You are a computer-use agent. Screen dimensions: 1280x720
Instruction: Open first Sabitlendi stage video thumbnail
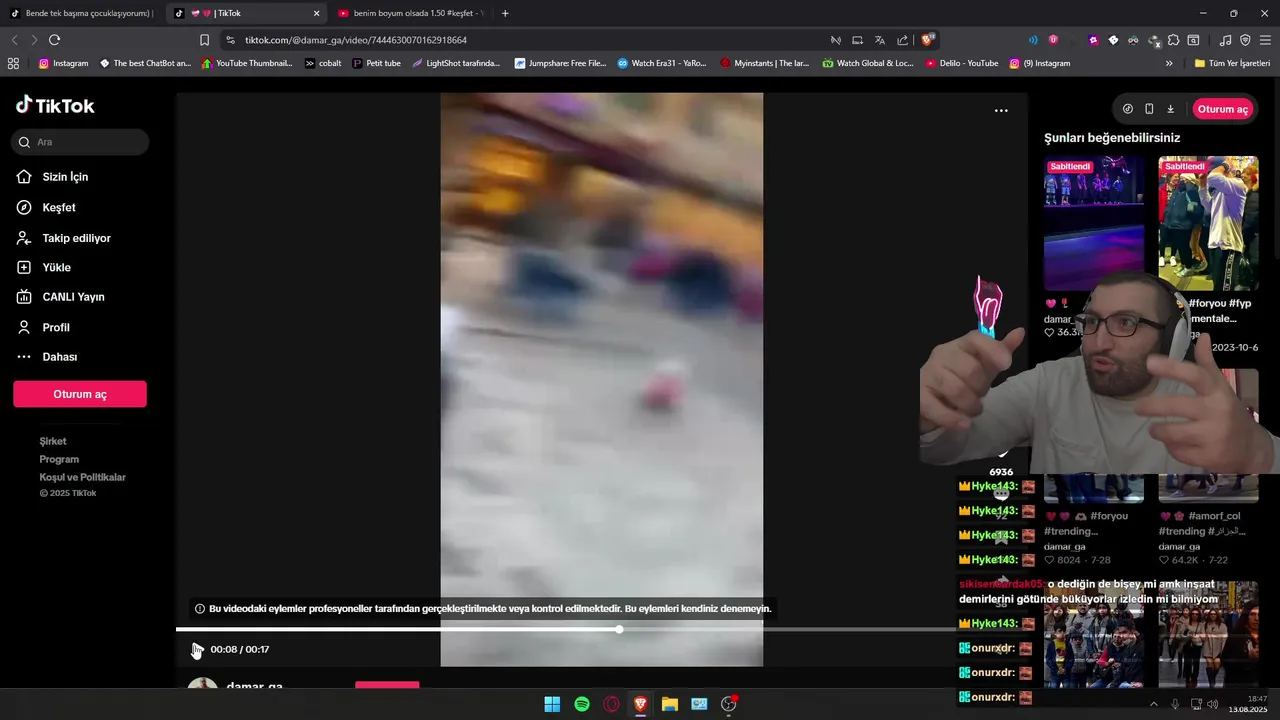1094,223
